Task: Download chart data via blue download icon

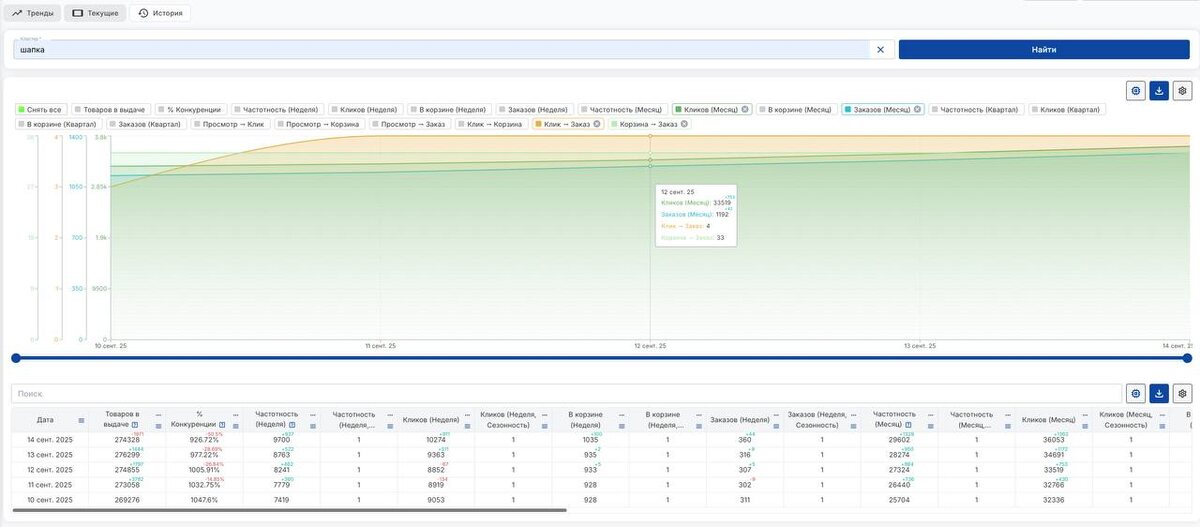Action: 1159,91
